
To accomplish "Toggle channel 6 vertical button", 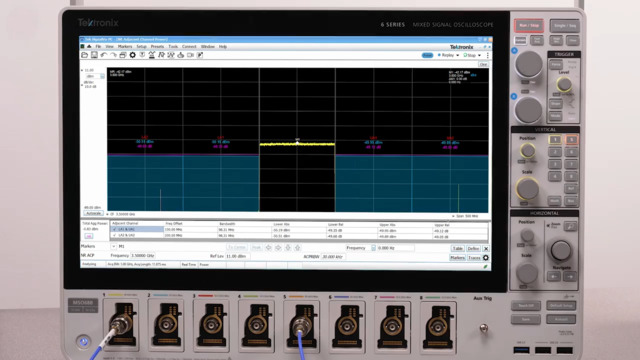I will coord(571,152).
